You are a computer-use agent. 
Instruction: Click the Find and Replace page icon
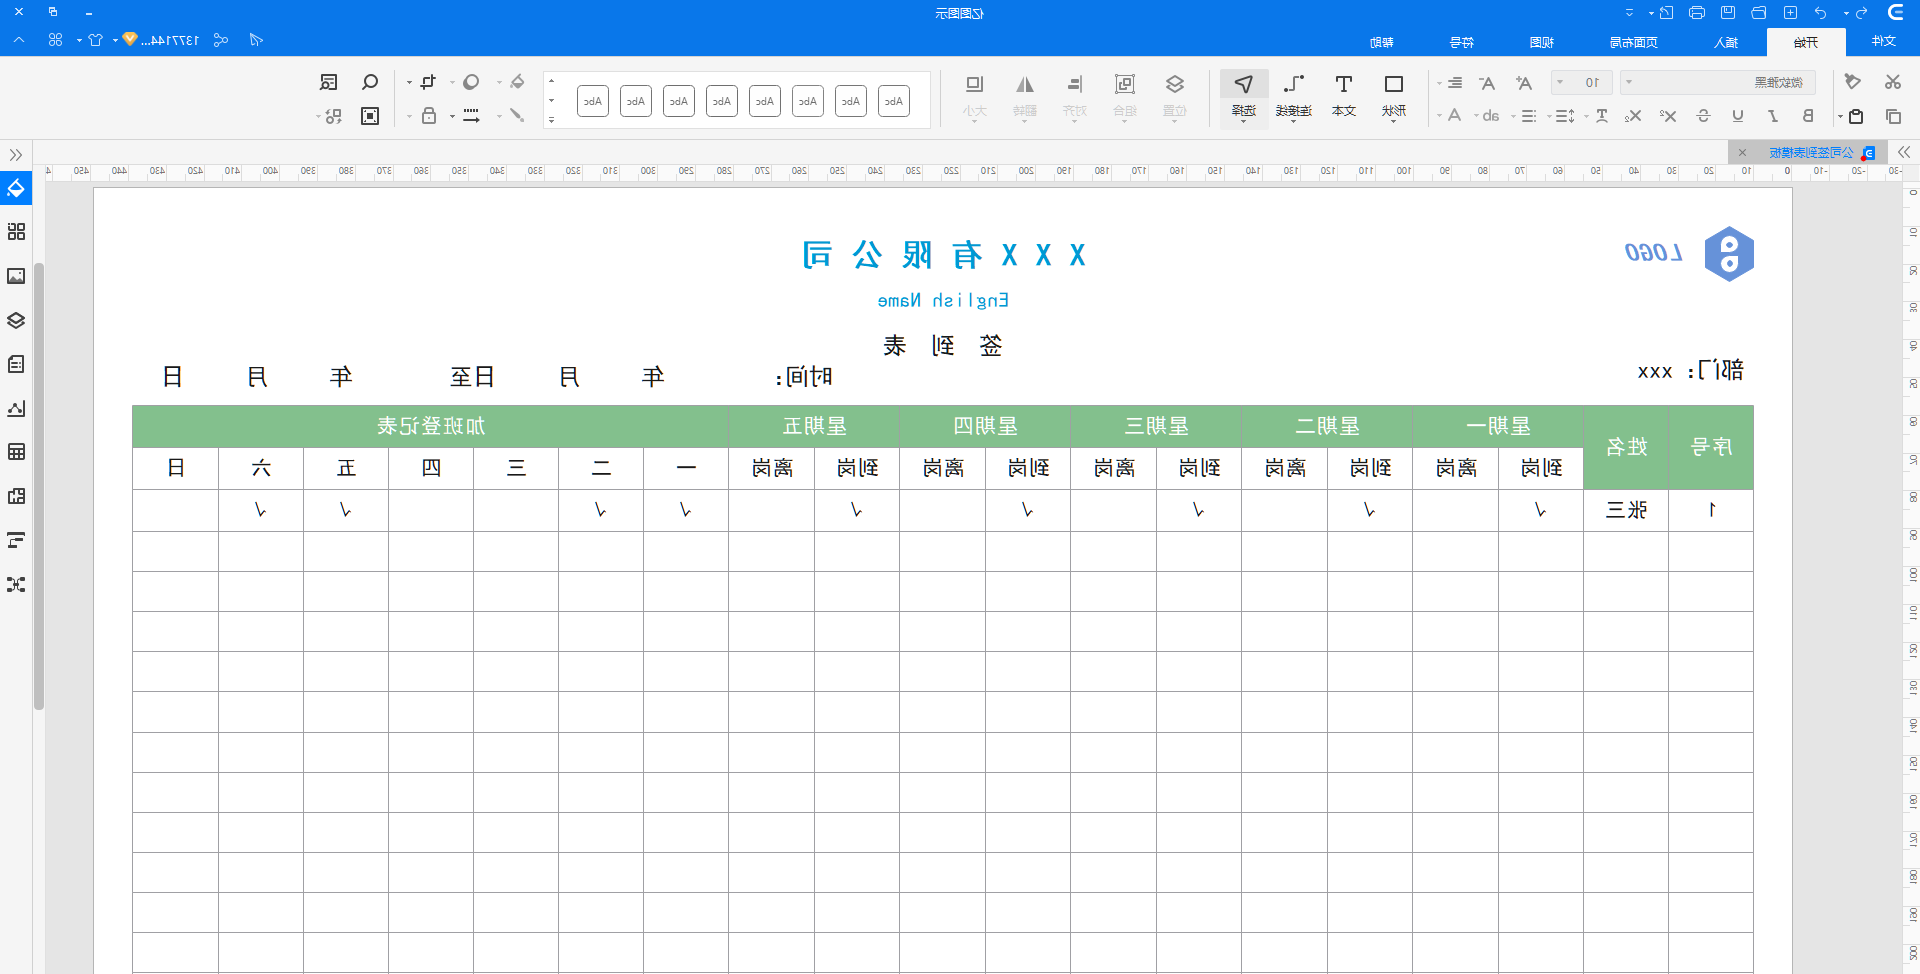click(329, 82)
